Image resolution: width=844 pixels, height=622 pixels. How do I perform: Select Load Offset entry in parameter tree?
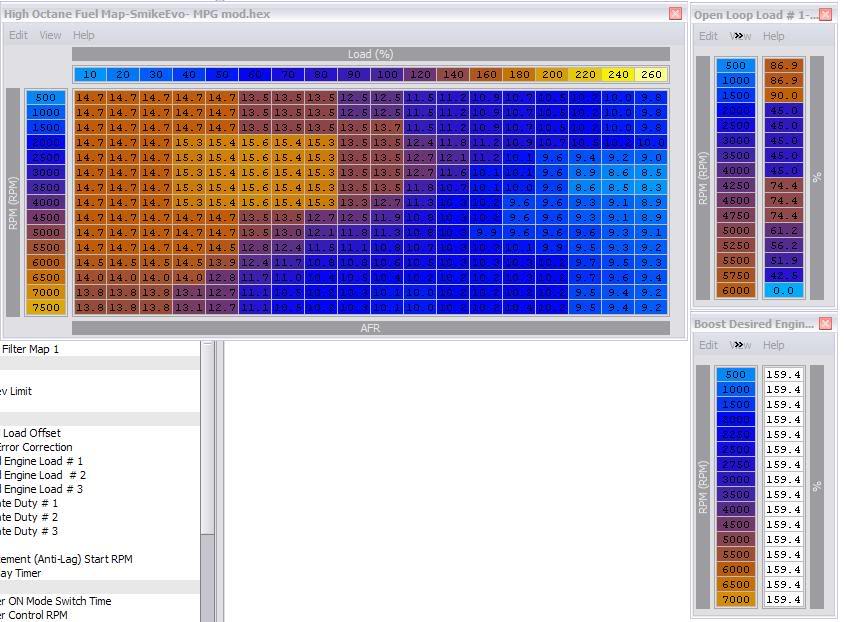coord(31,433)
